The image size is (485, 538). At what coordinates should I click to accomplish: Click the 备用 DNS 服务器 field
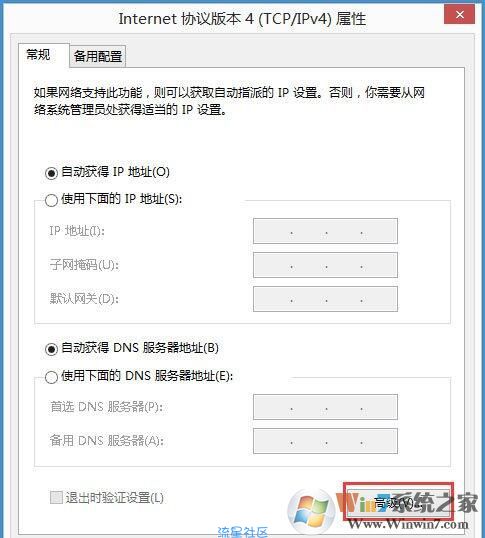click(325, 441)
